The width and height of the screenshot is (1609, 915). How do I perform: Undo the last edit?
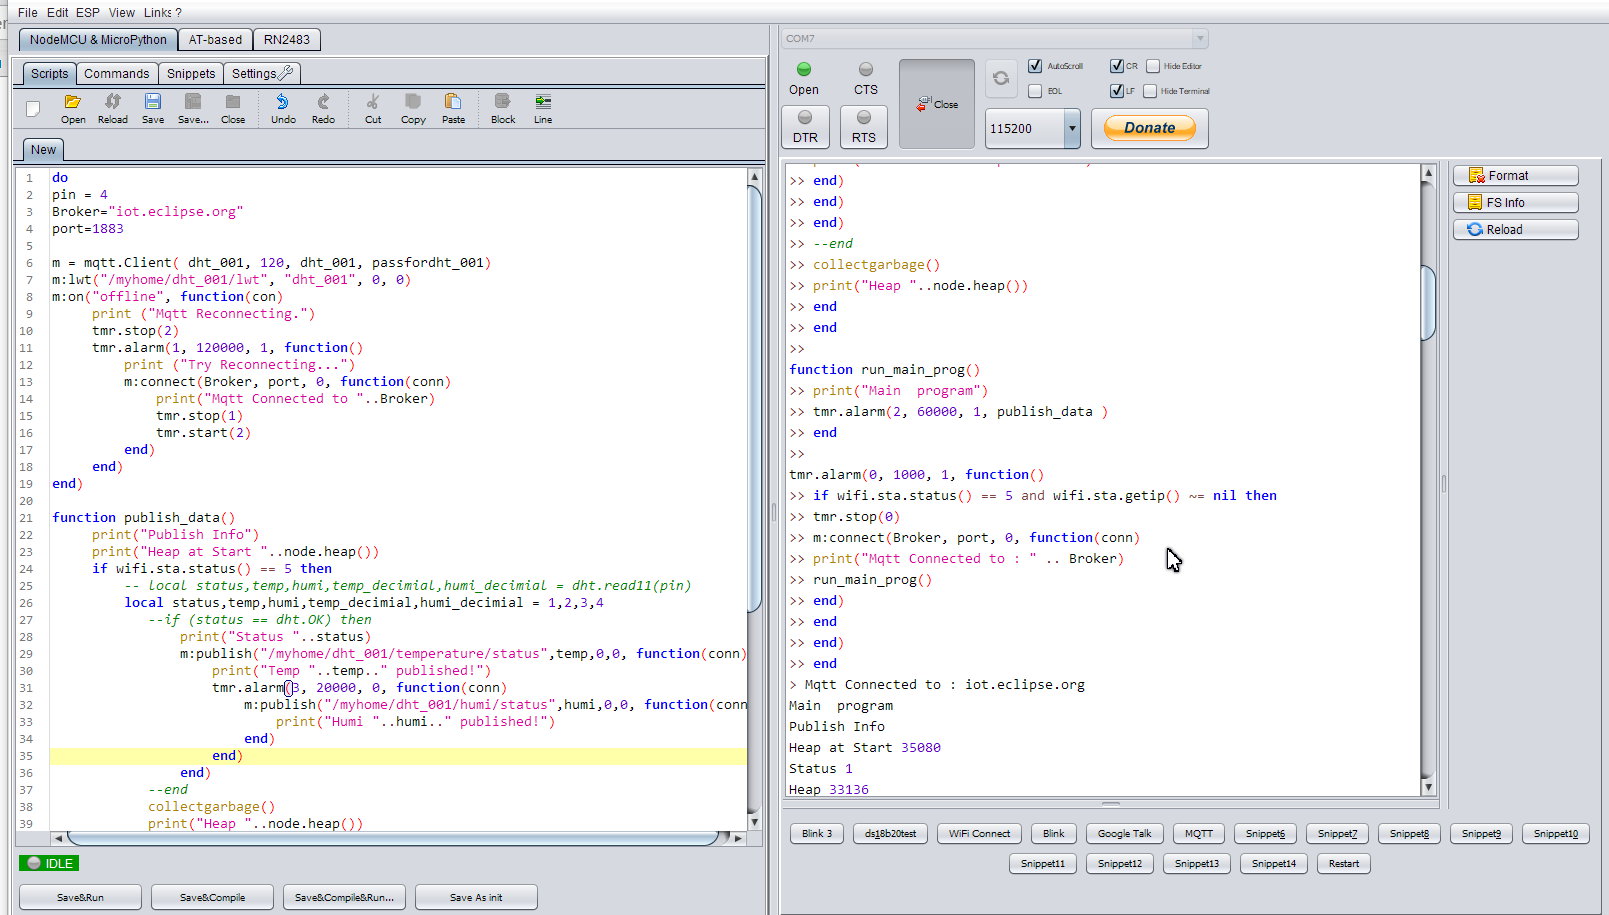[x=283, y=108]
